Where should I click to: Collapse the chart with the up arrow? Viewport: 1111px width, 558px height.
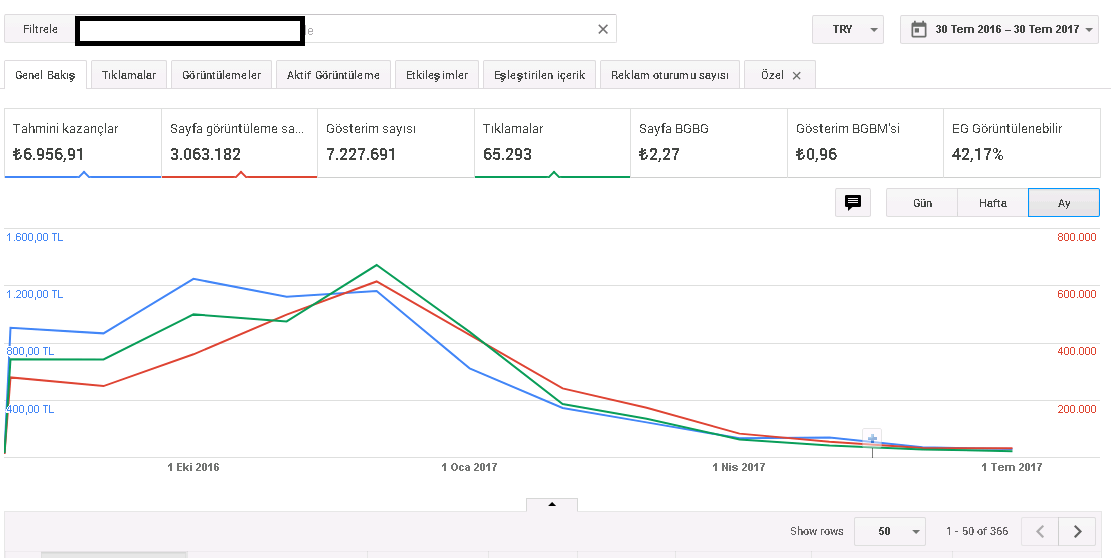(552, 504)
